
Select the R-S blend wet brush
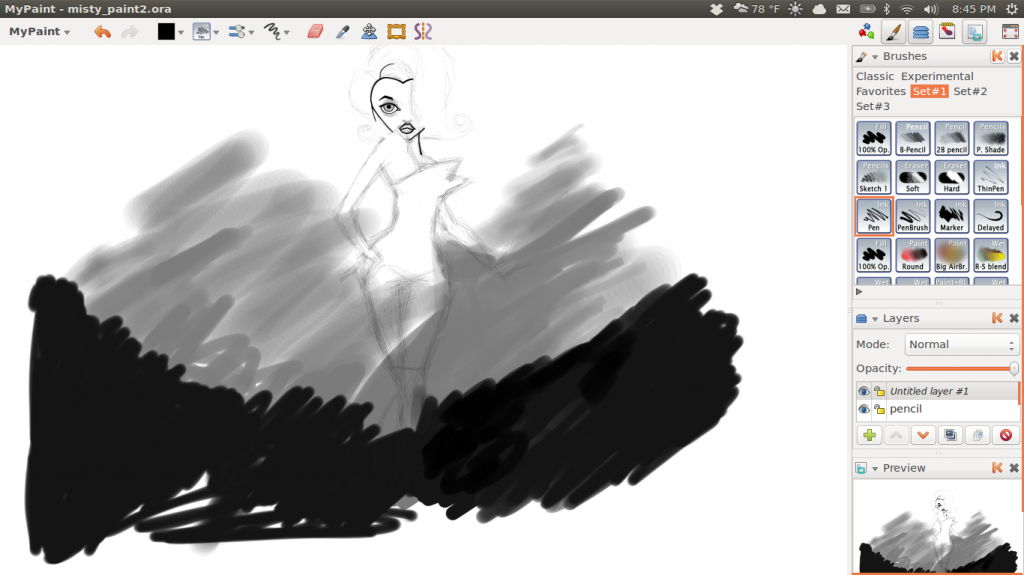(991, 255)
